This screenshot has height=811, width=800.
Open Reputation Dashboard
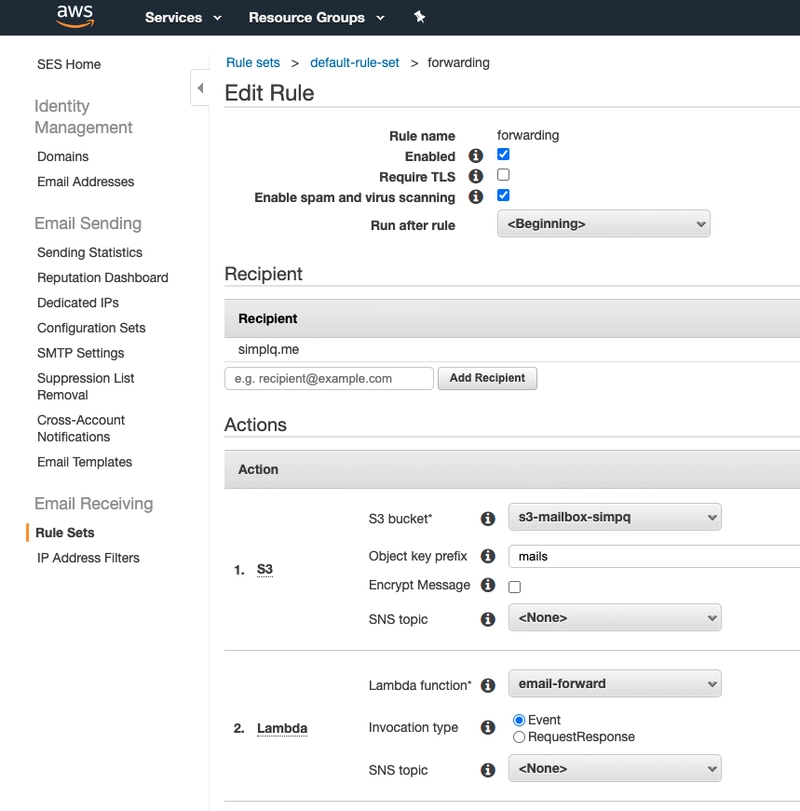(102, 278)
